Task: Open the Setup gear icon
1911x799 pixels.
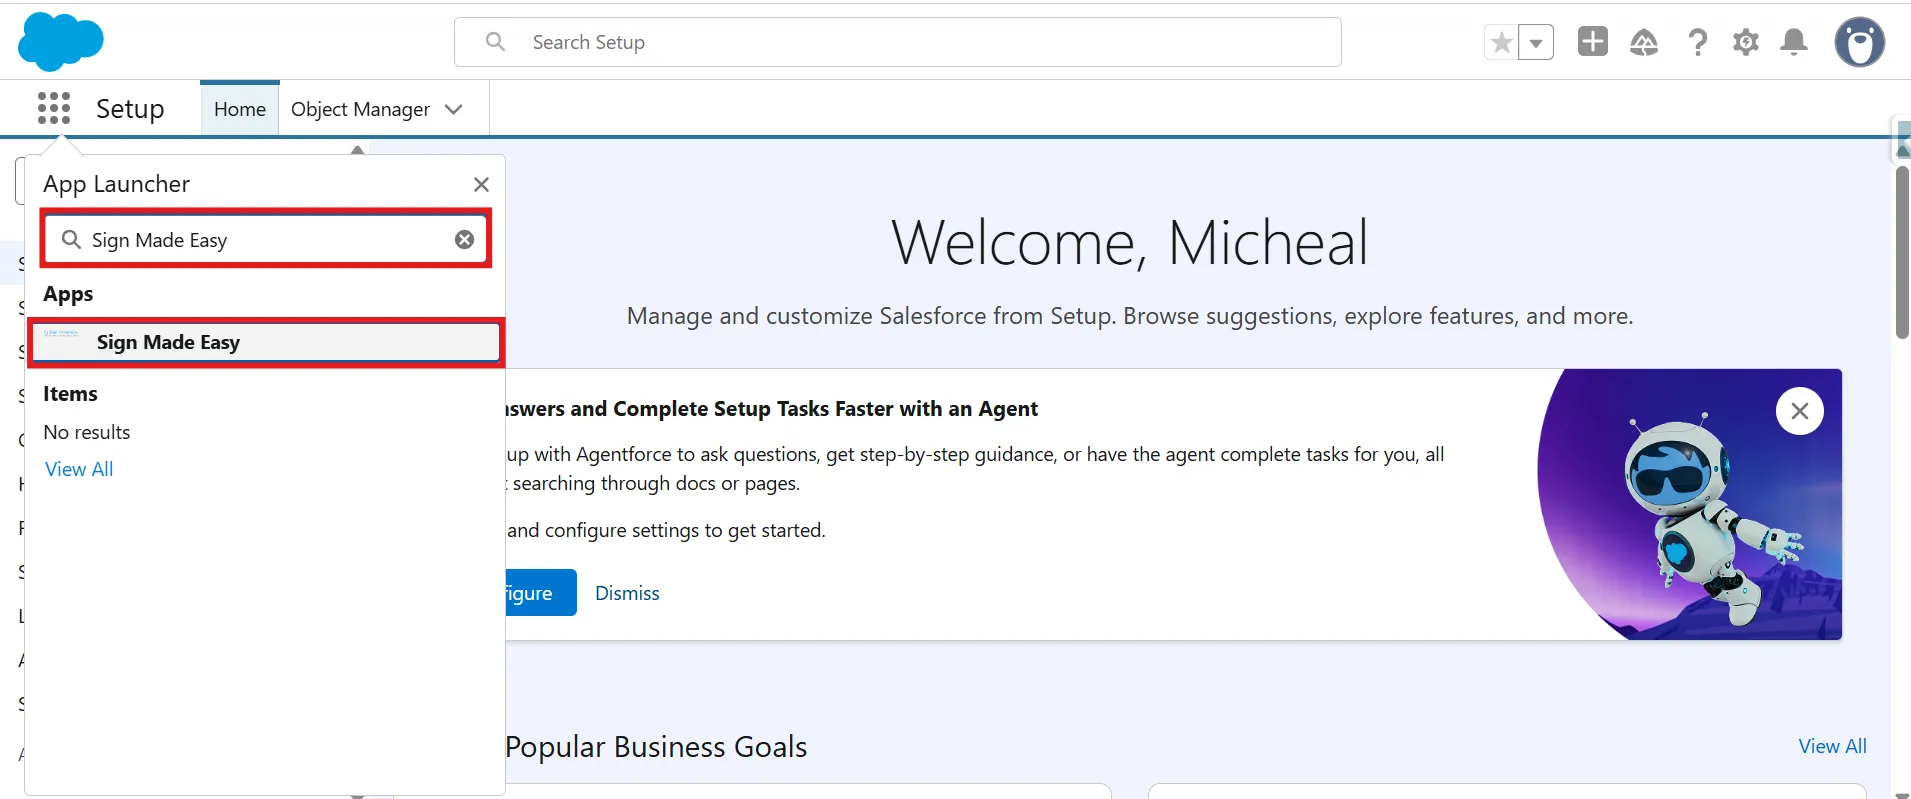Action: tap(1746, 42)
